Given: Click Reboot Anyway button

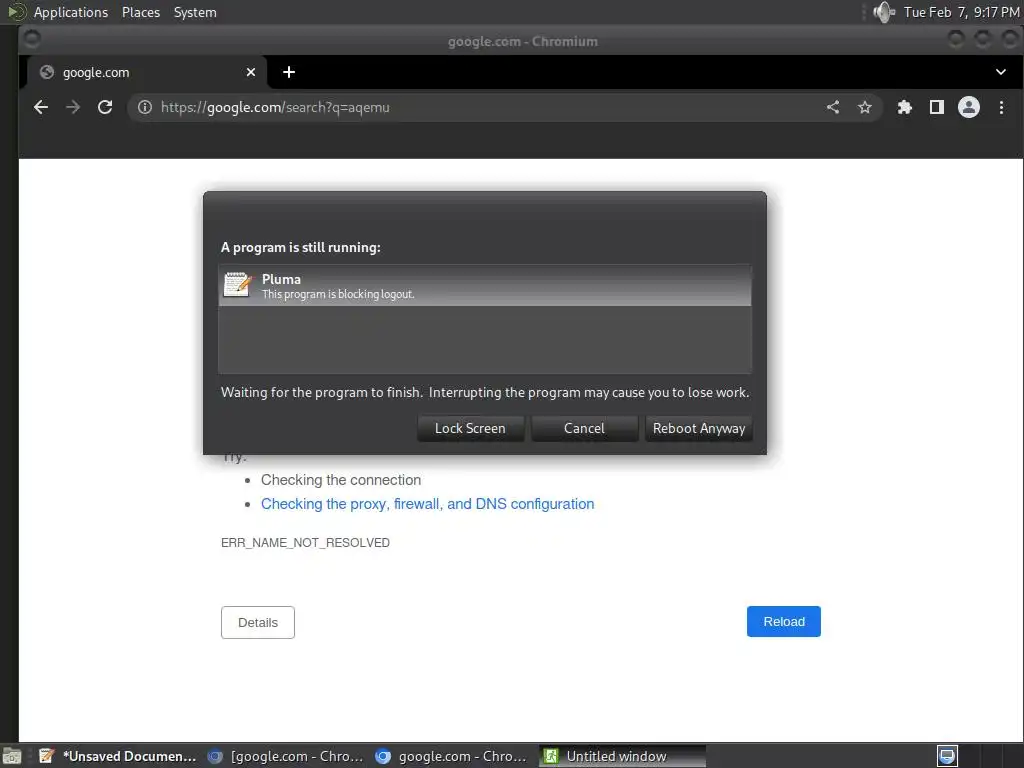Looking at the screenshot, I should tap(699, 428).
